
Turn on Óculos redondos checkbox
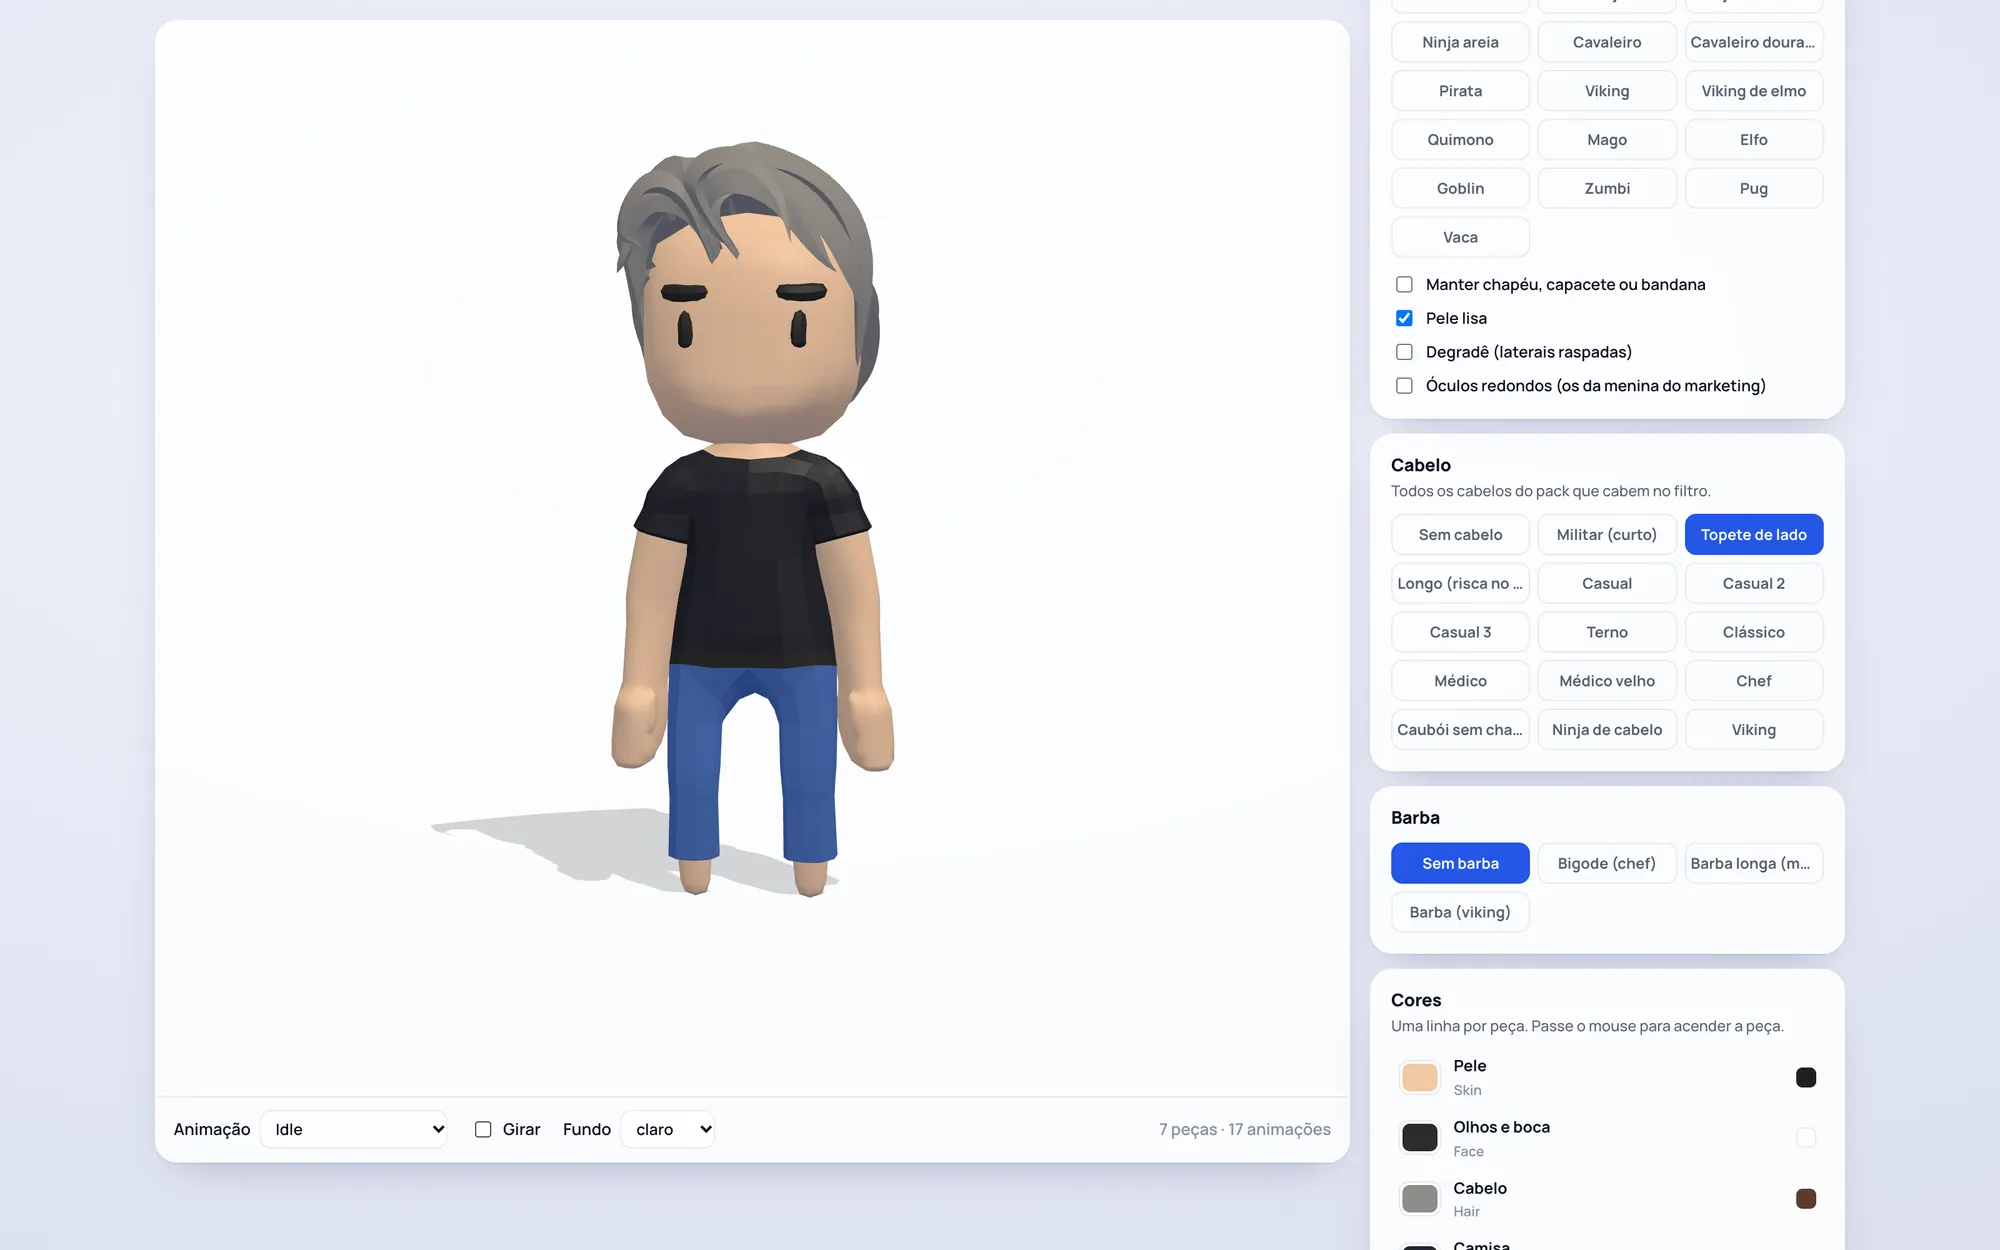click(1404, 386)
